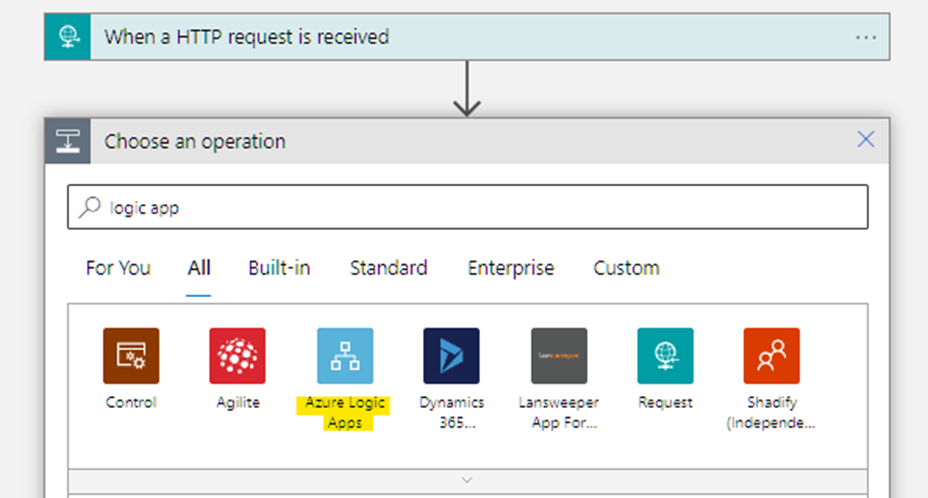The height and width of the screenshot is (498, 928).
Task: Focus the connector search box
Action: click(x=468, y=207)
